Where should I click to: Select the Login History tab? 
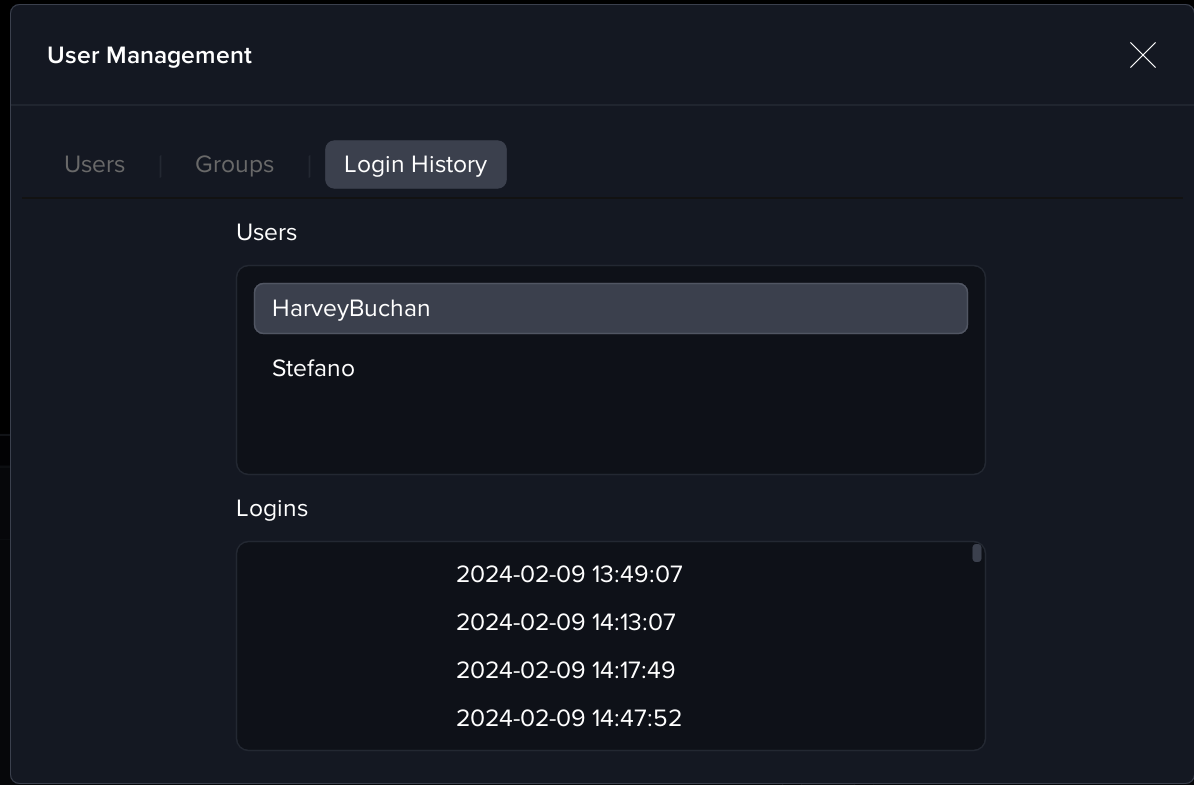415,164
